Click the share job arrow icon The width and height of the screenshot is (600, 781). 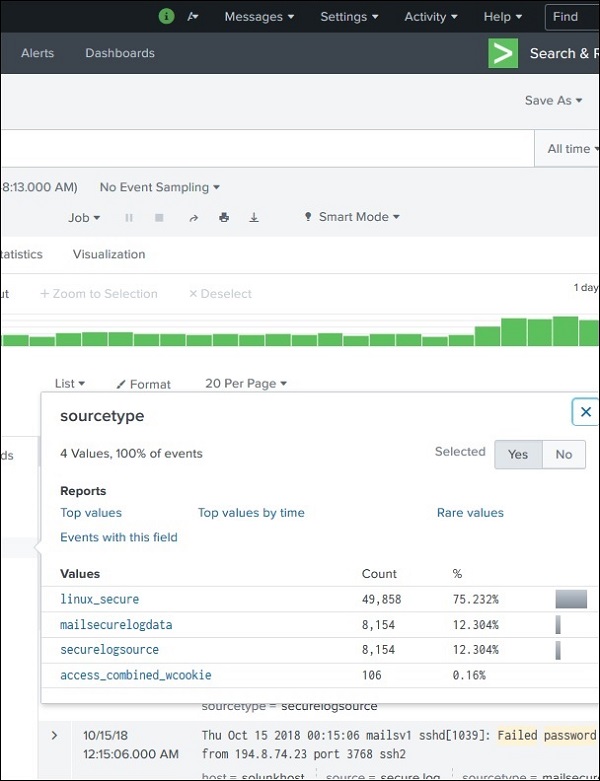tap(192, 217)
